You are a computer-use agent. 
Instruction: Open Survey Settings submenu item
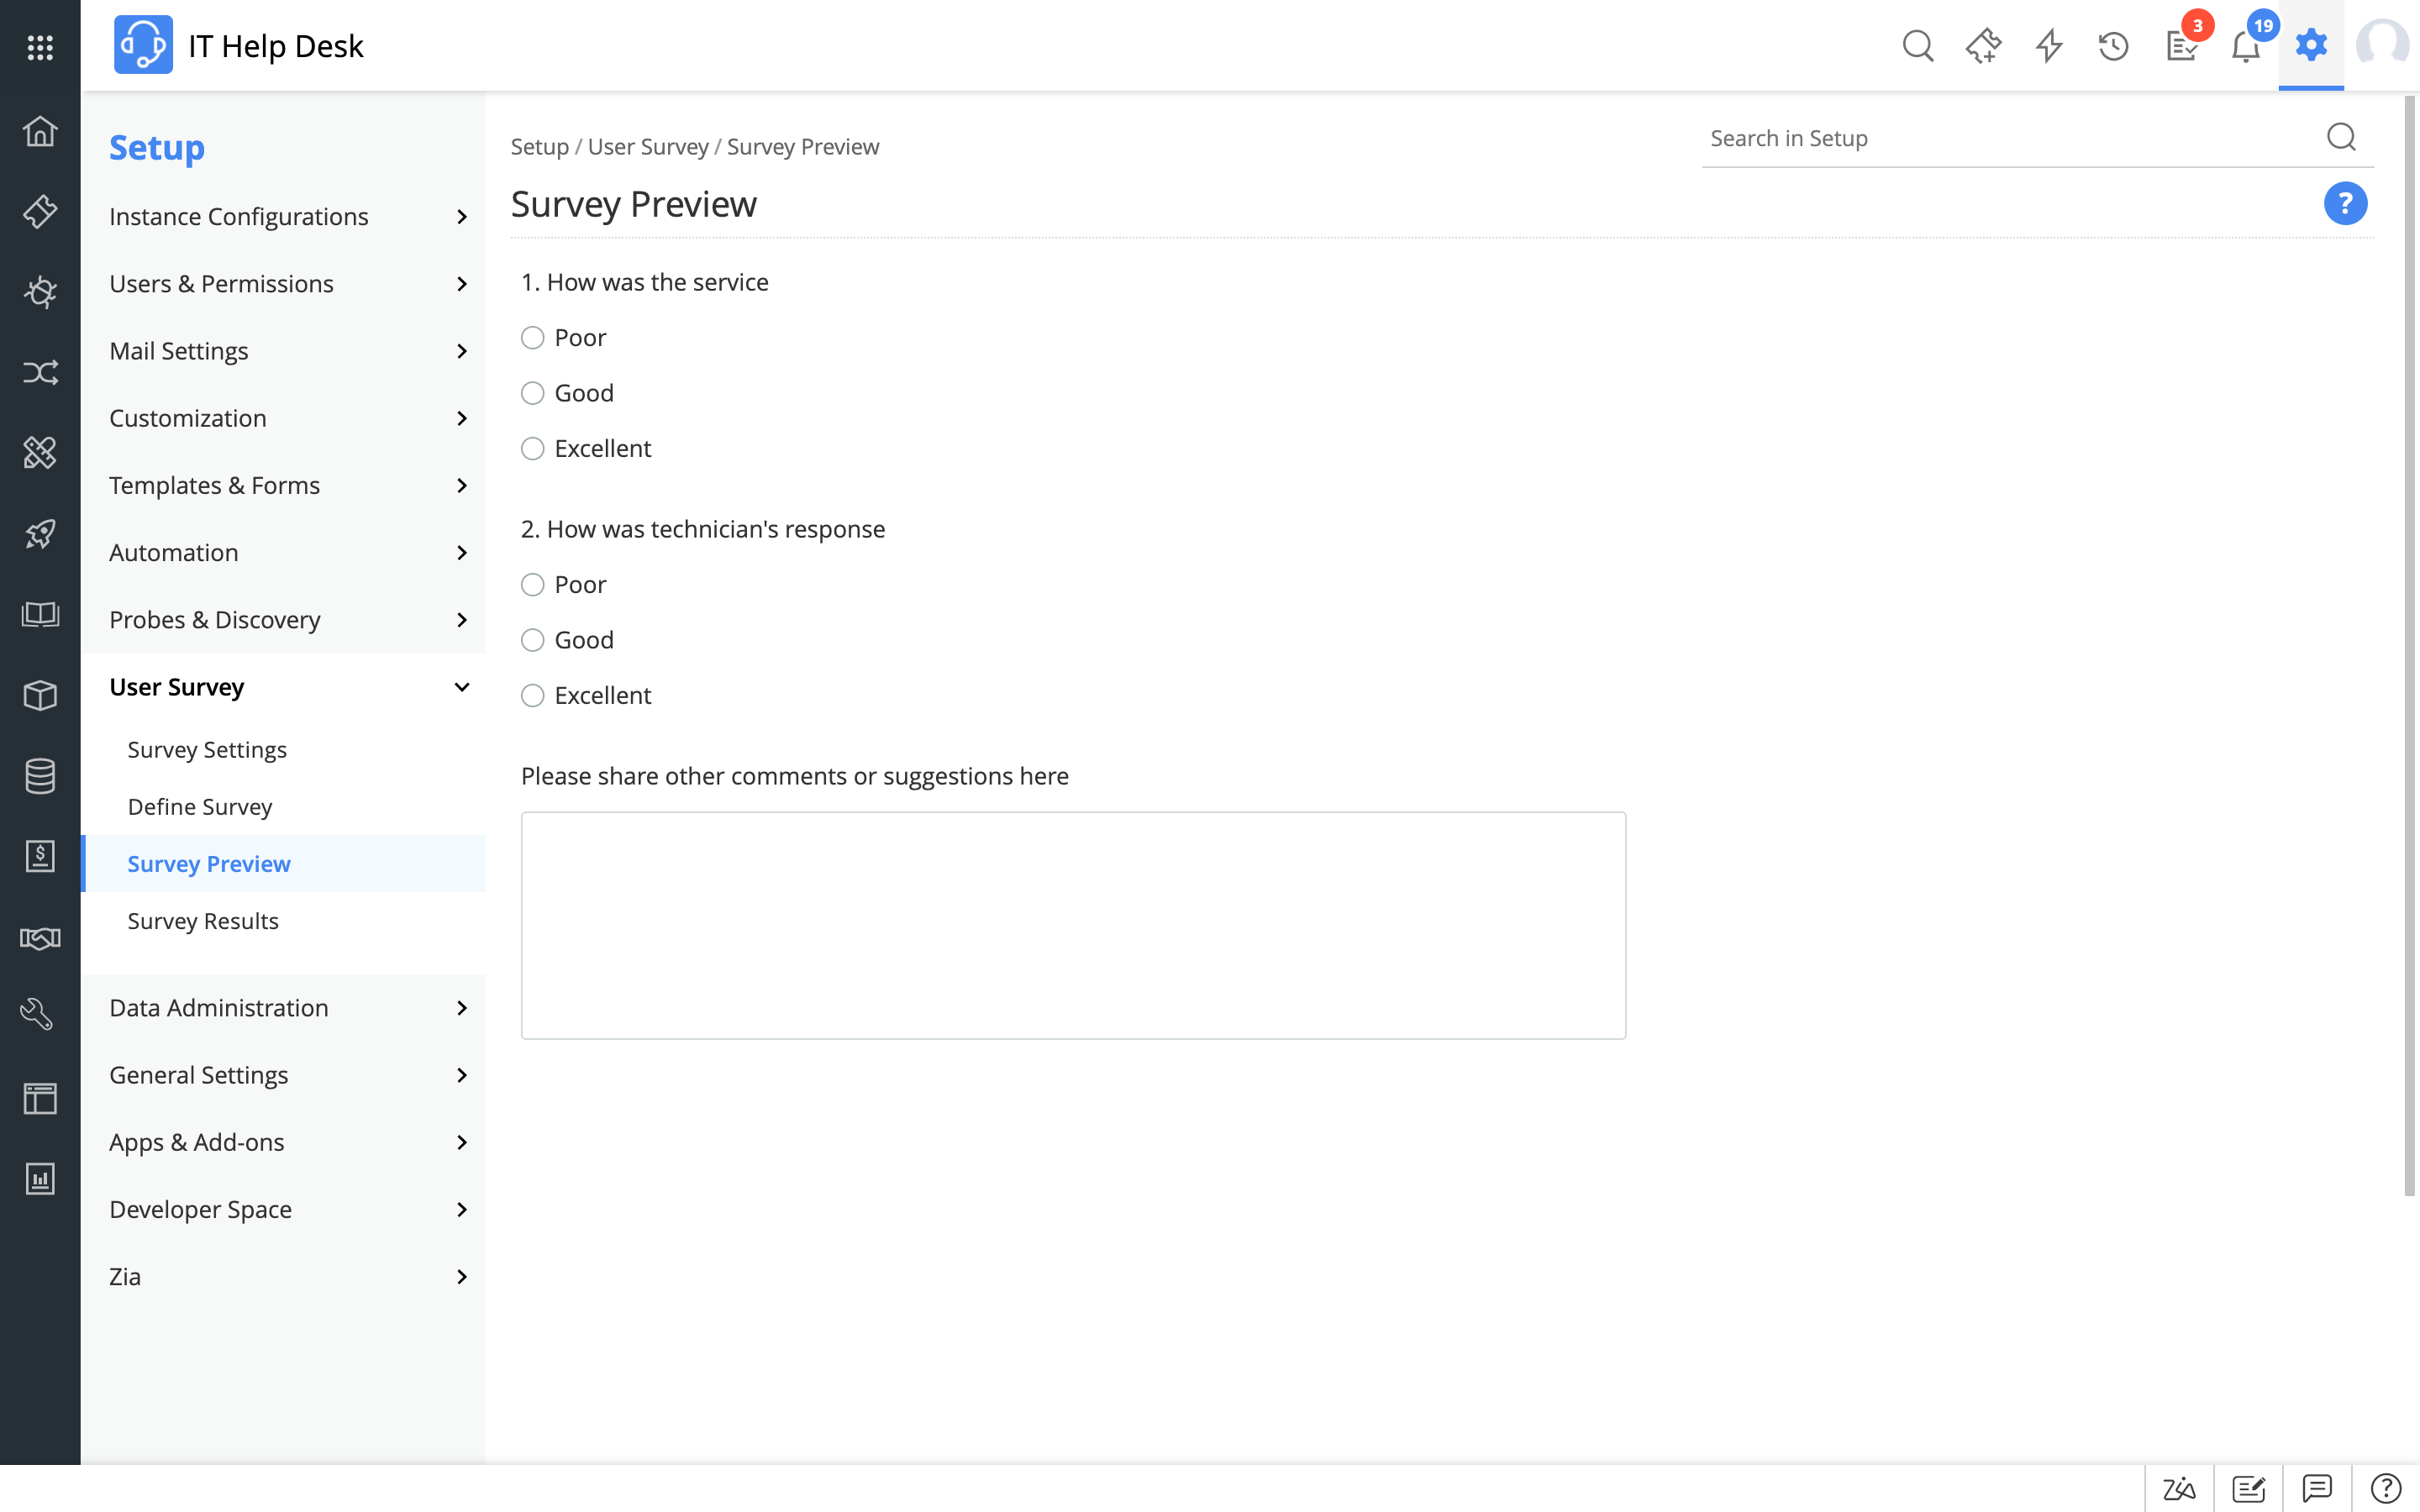[207, 750]
